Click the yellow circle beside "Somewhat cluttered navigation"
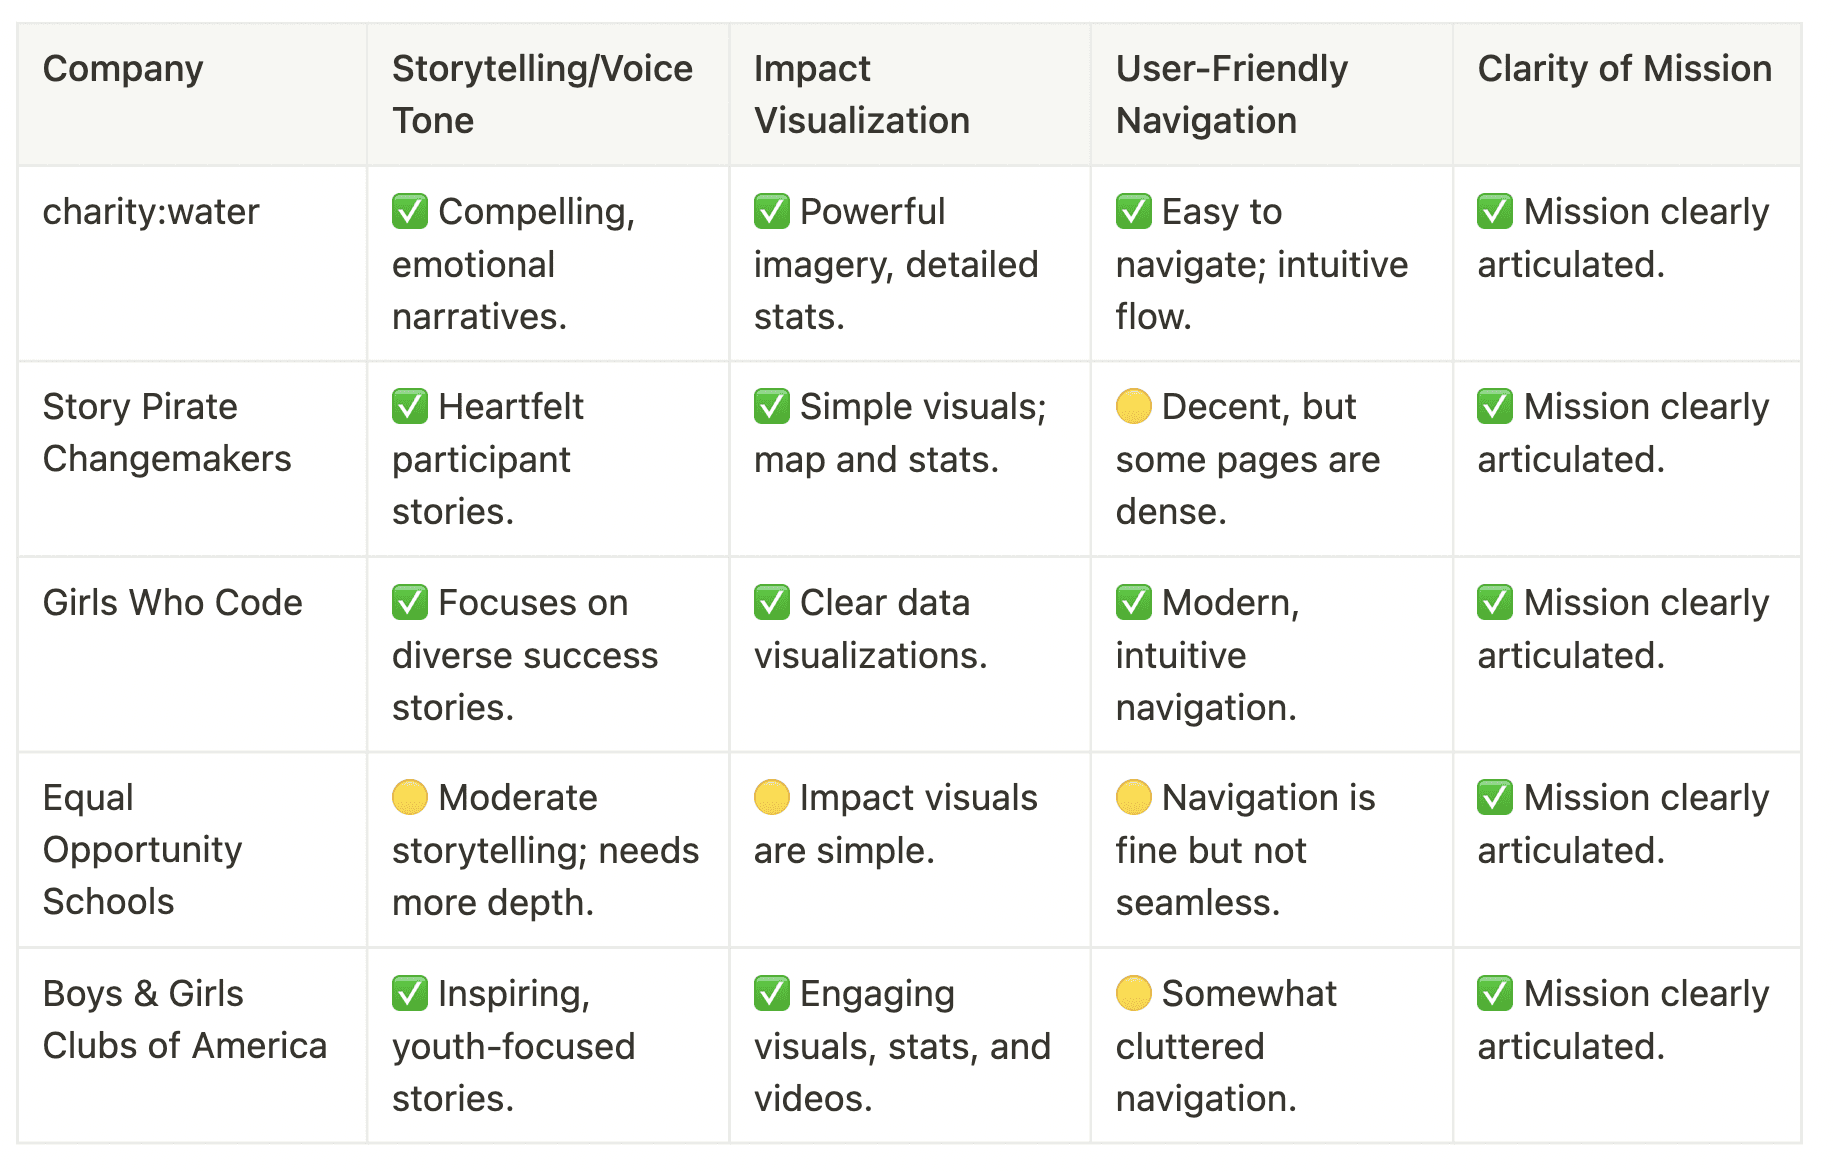1834x1172 pixels. tap(1134, 994)
